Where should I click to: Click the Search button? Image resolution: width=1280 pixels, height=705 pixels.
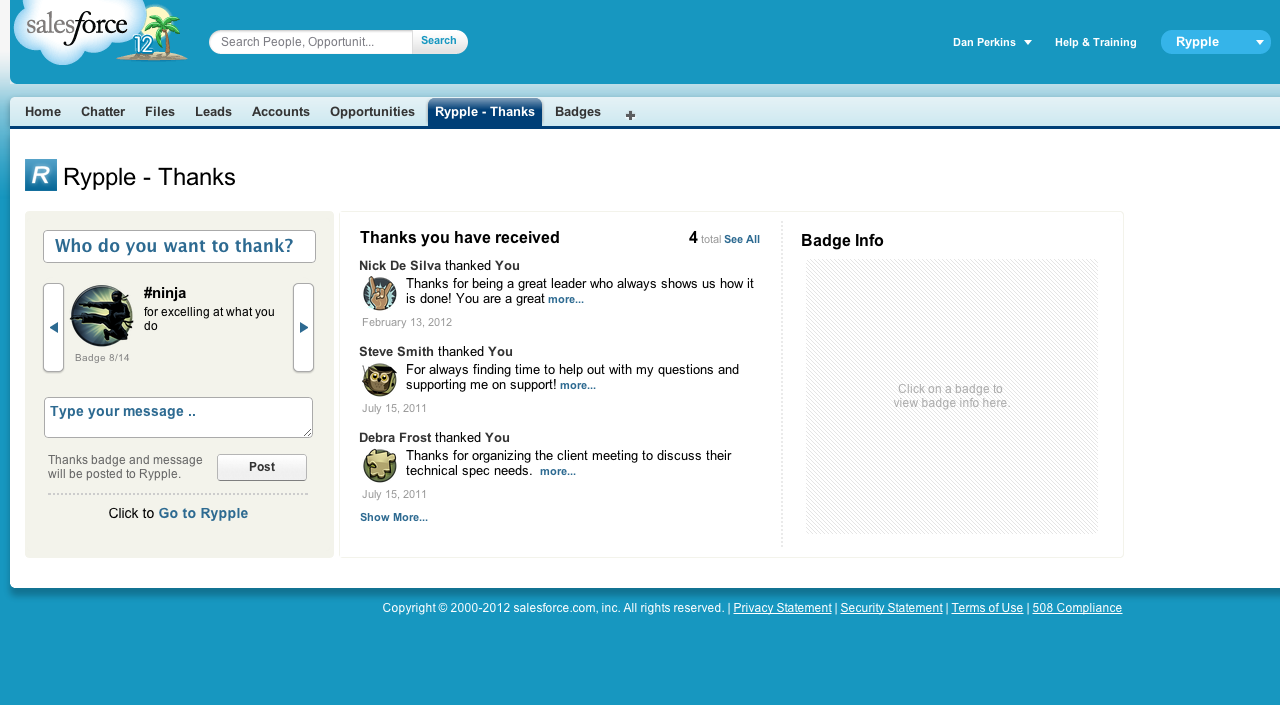439,41
